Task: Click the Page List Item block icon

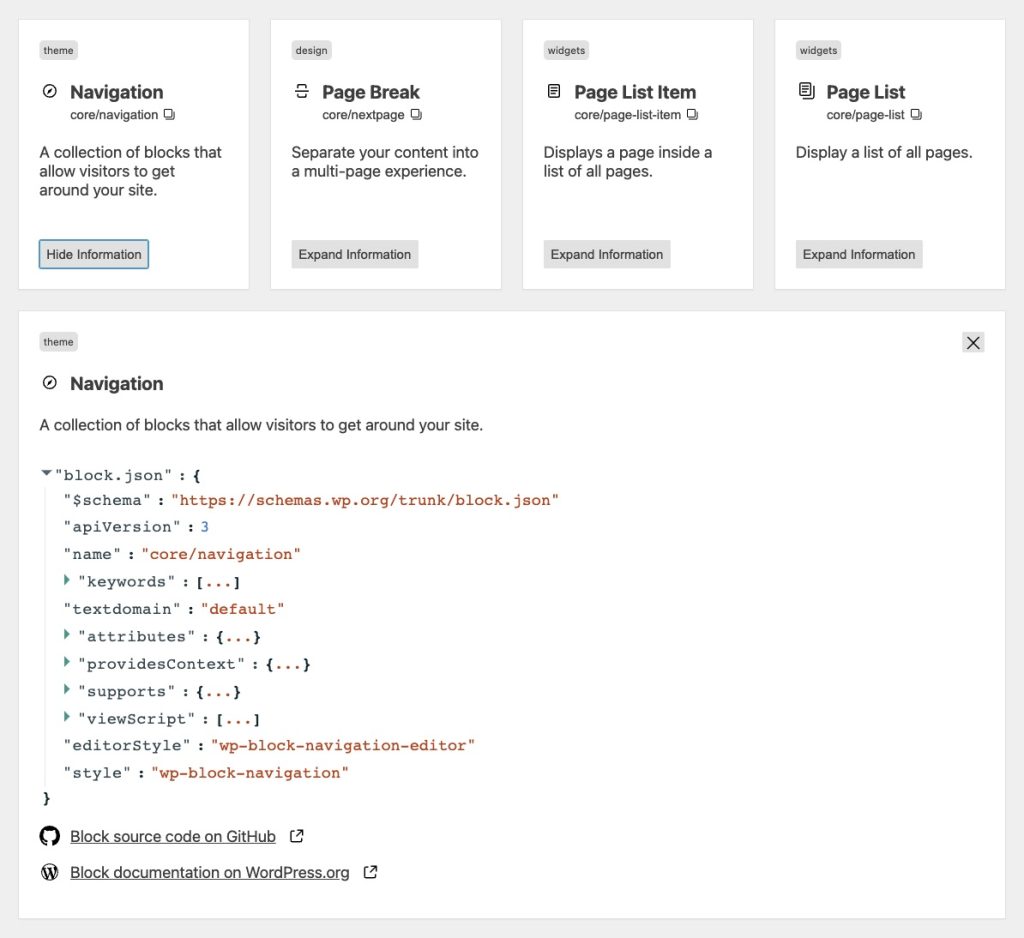Action: [x=554, y=91]
